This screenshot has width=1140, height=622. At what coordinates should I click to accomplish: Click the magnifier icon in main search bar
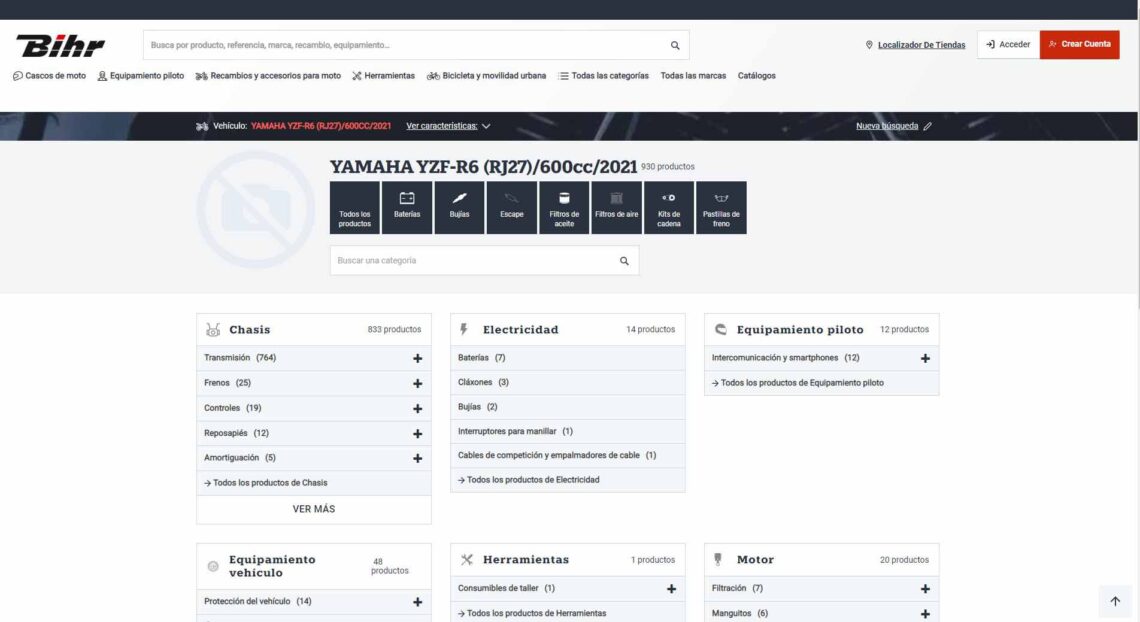pos(675,45)
